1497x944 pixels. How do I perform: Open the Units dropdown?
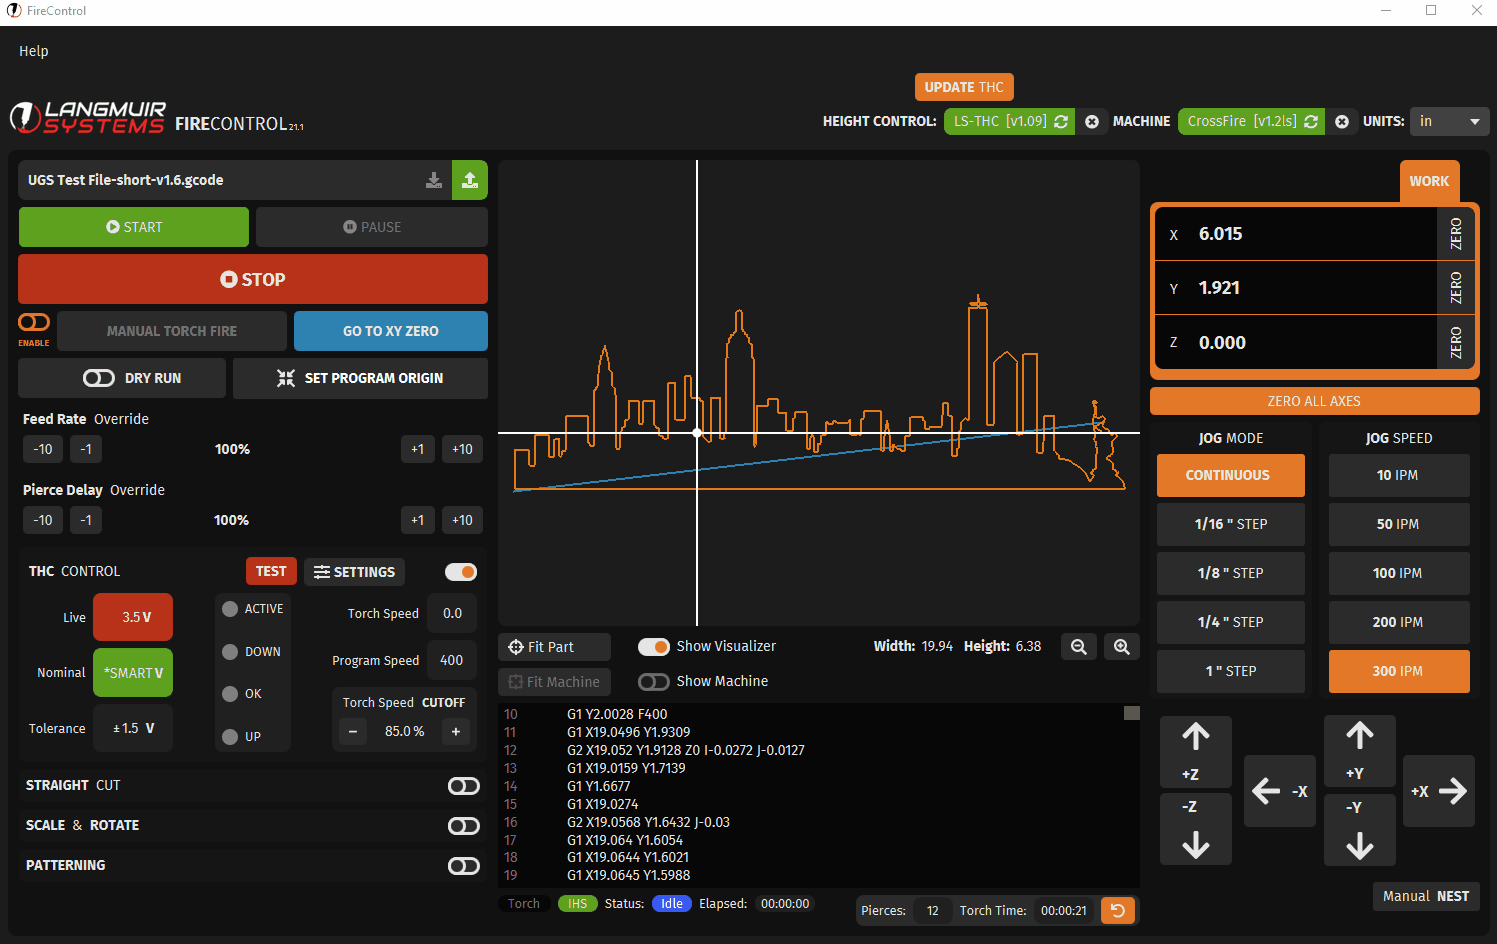point(1450,121)
